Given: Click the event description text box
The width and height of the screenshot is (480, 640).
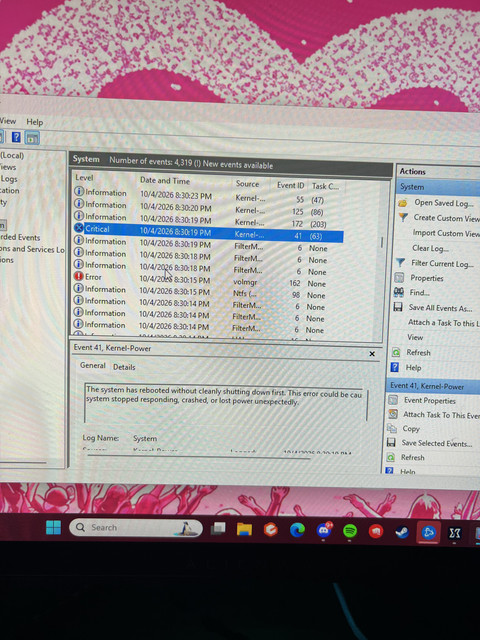Looking at the screenshot, I should pyautogui.click(x=226, y=403).
